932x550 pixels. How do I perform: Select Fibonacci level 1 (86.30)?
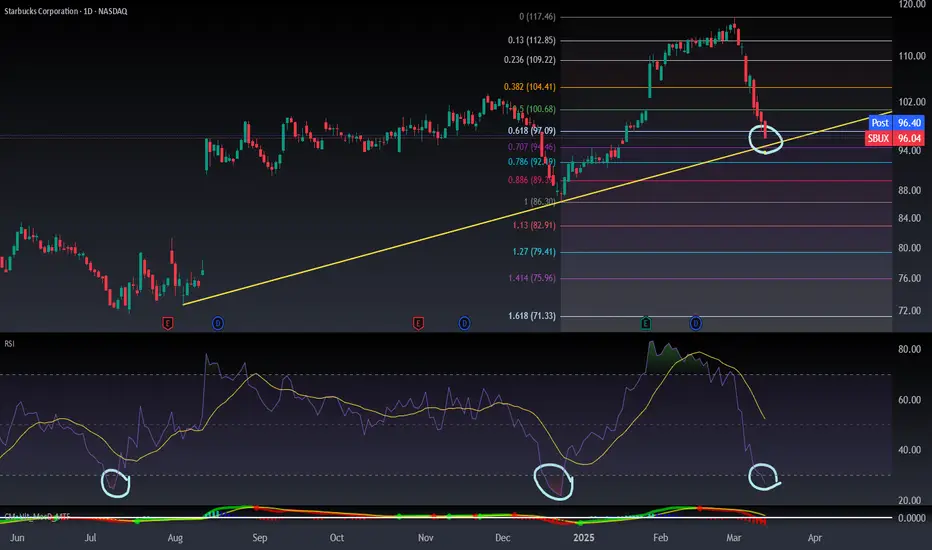540,202
